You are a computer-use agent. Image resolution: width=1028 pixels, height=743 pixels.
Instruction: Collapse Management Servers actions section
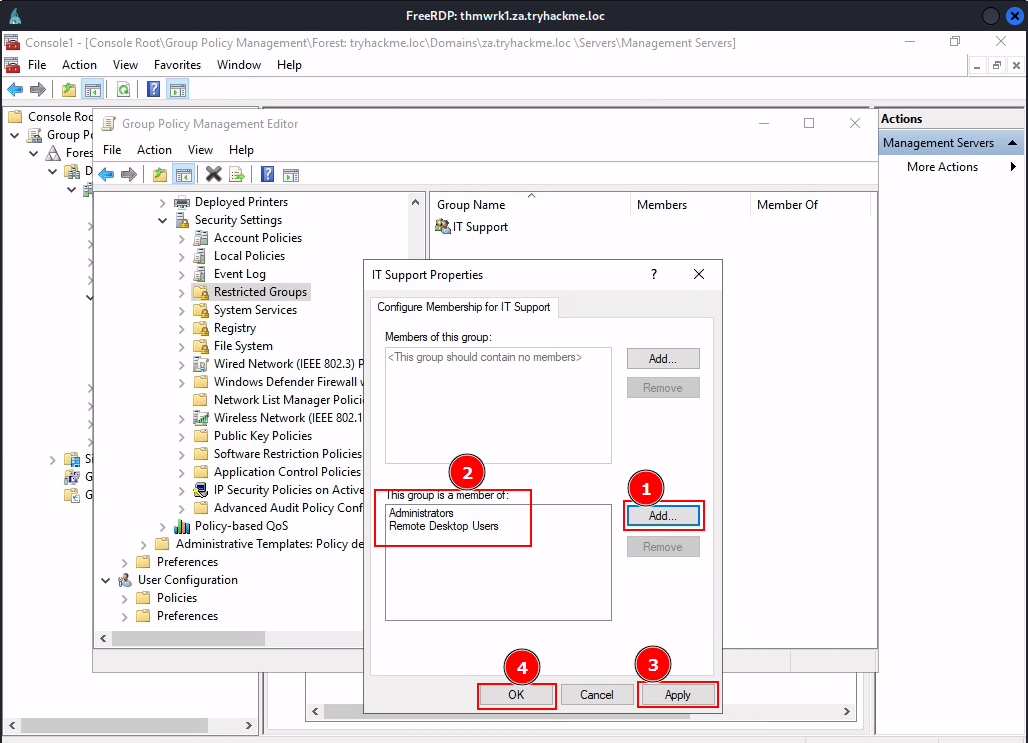tap(1012, 142)
